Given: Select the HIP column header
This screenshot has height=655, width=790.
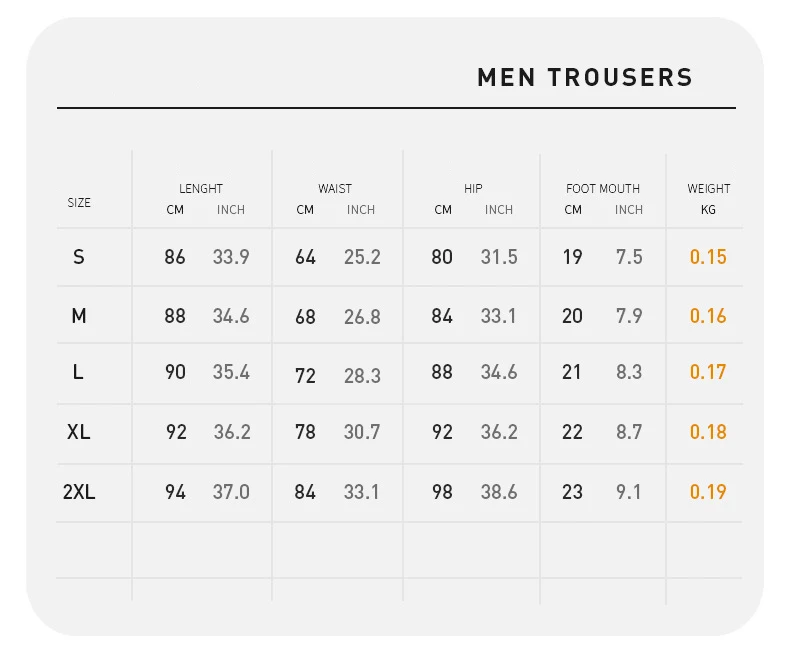Looking at the screenshot, I should click(x=473, y=188).
